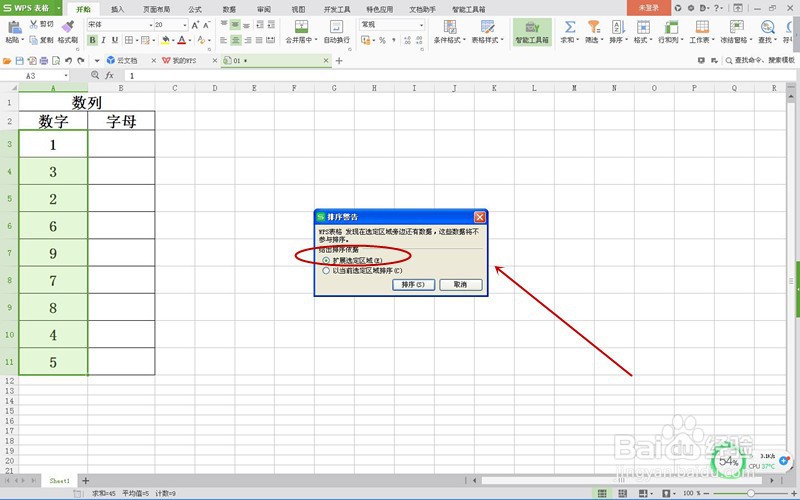Image resolution: width=800 pixels, height=500 pixels.
Task: Click Wrap Text (自动换行) icon
Action: coord(336,27)
